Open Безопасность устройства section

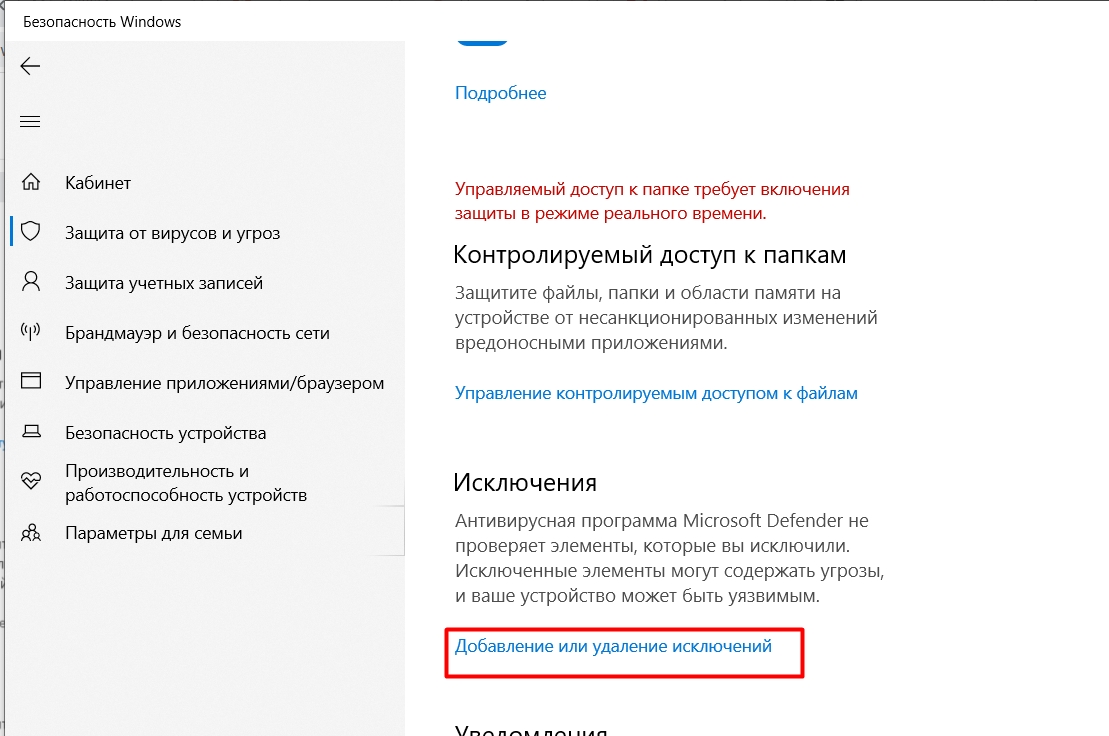pos(166,433)
